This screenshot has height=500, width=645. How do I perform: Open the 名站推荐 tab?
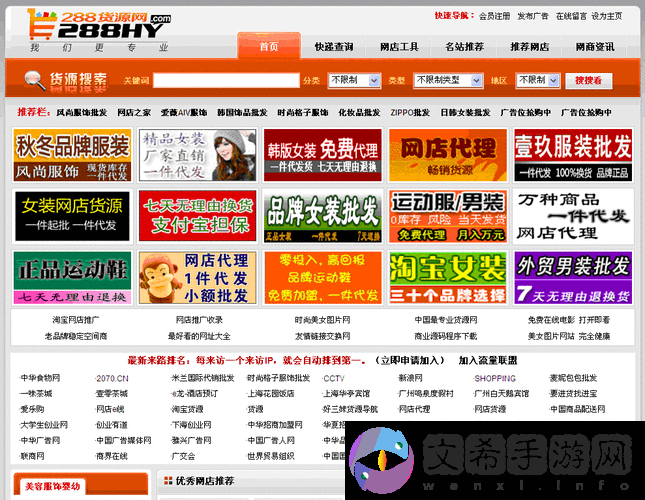[464, 47]
